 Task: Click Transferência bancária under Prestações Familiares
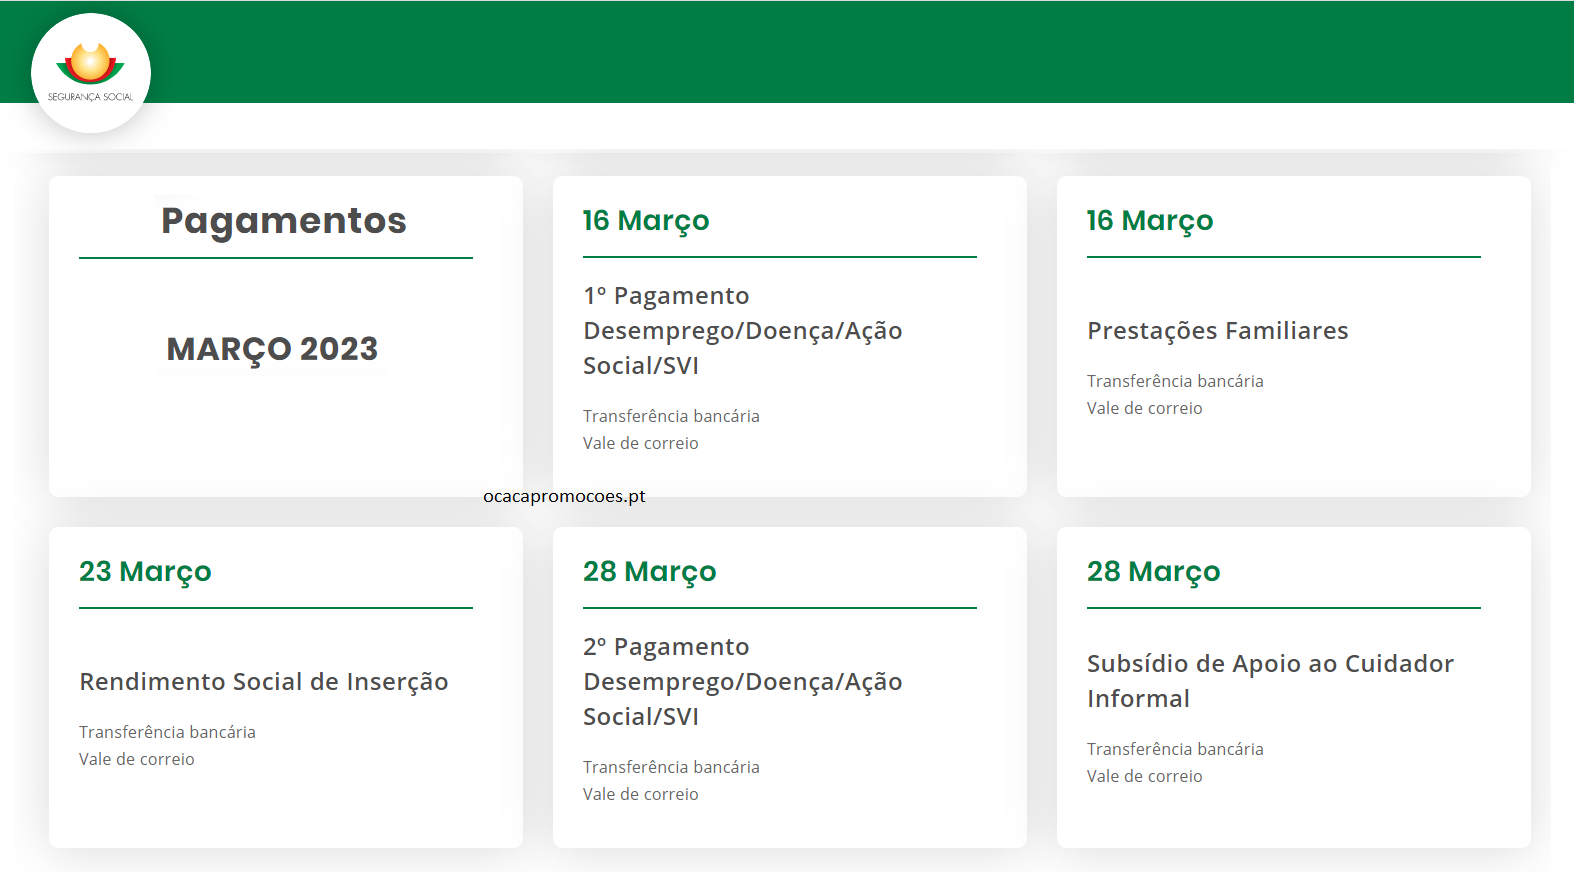(1175, 381)
